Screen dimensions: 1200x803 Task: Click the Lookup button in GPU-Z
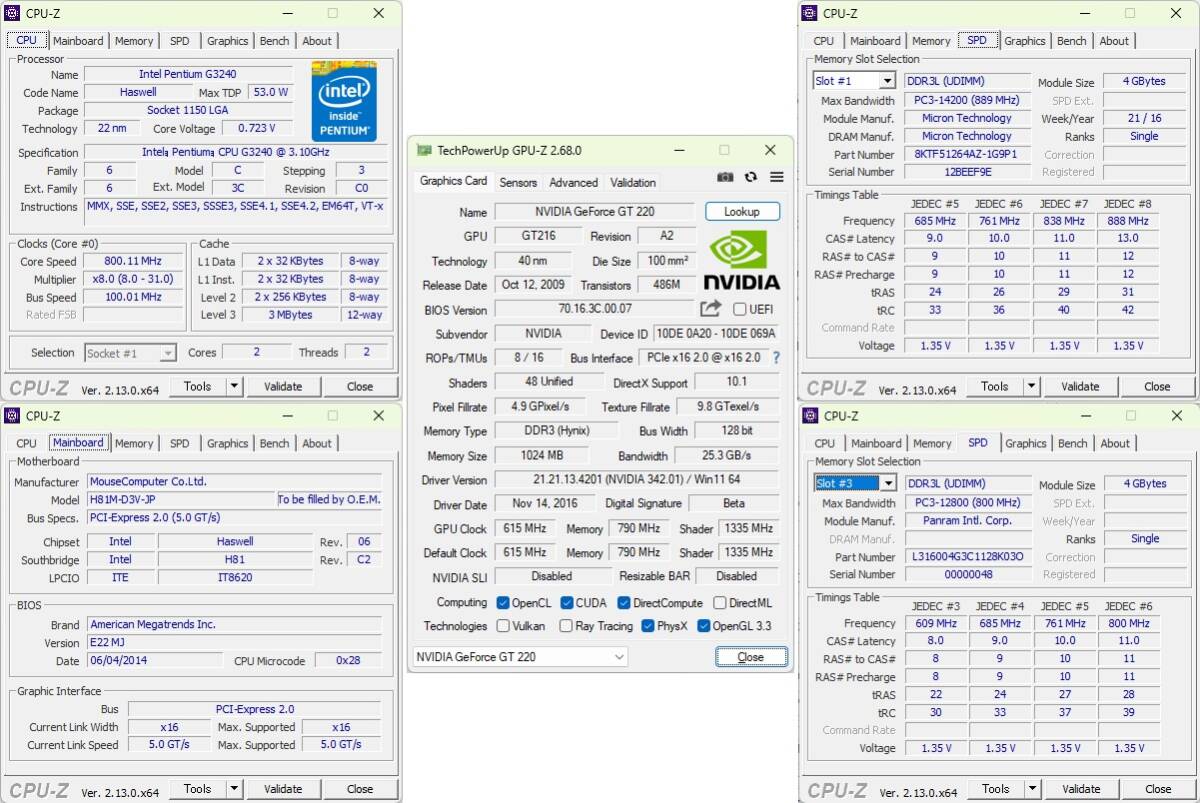coord(742,212)
